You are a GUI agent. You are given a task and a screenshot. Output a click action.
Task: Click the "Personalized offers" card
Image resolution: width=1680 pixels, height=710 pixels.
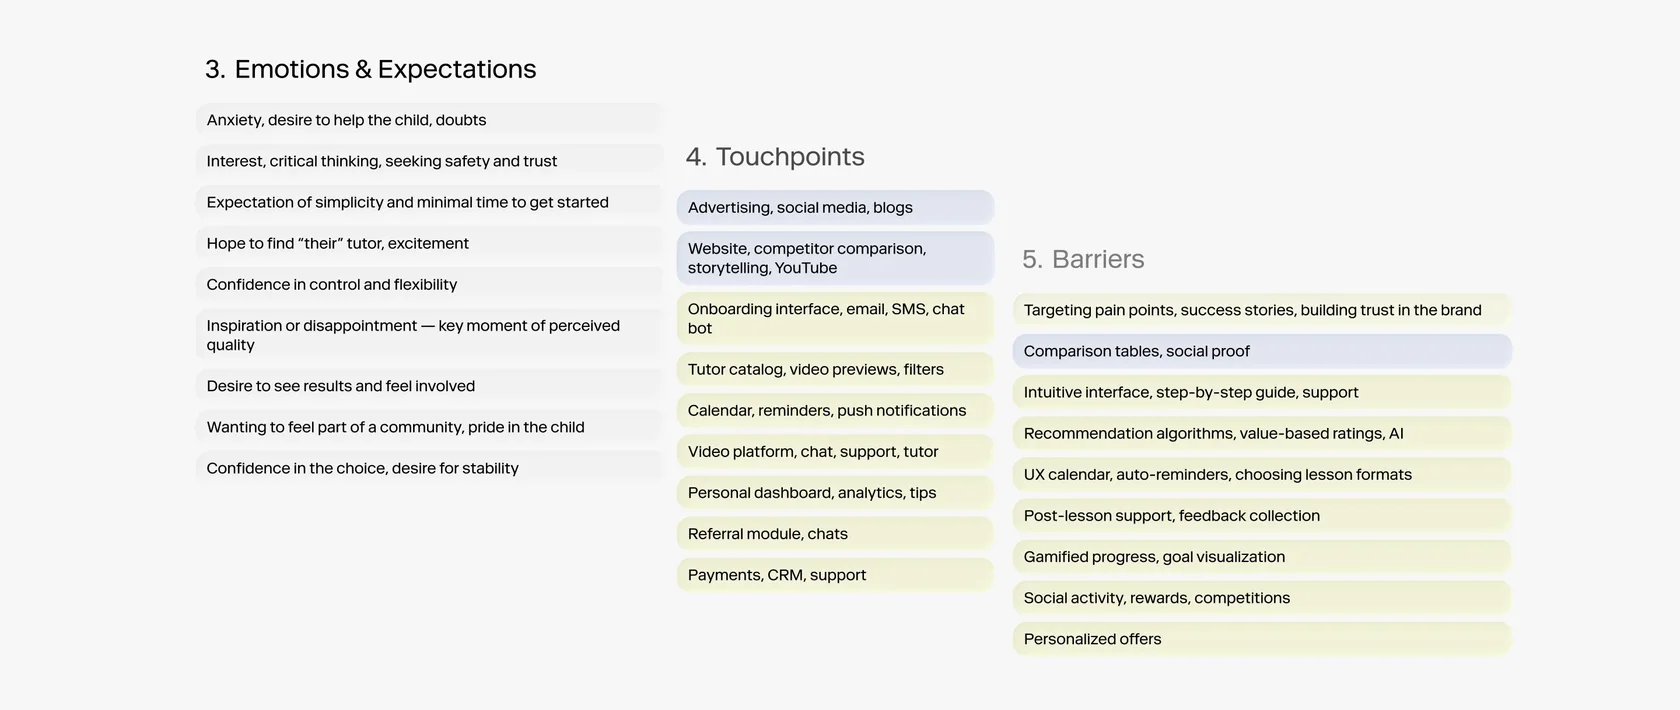coord(1261,639)
